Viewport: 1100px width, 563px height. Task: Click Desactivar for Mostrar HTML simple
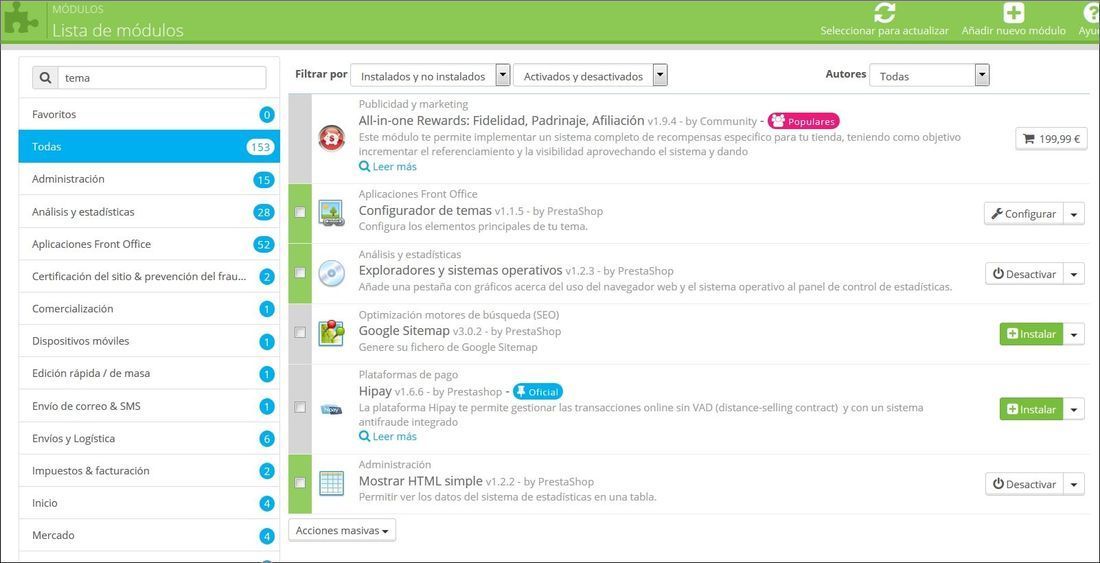coord(1024,484)
